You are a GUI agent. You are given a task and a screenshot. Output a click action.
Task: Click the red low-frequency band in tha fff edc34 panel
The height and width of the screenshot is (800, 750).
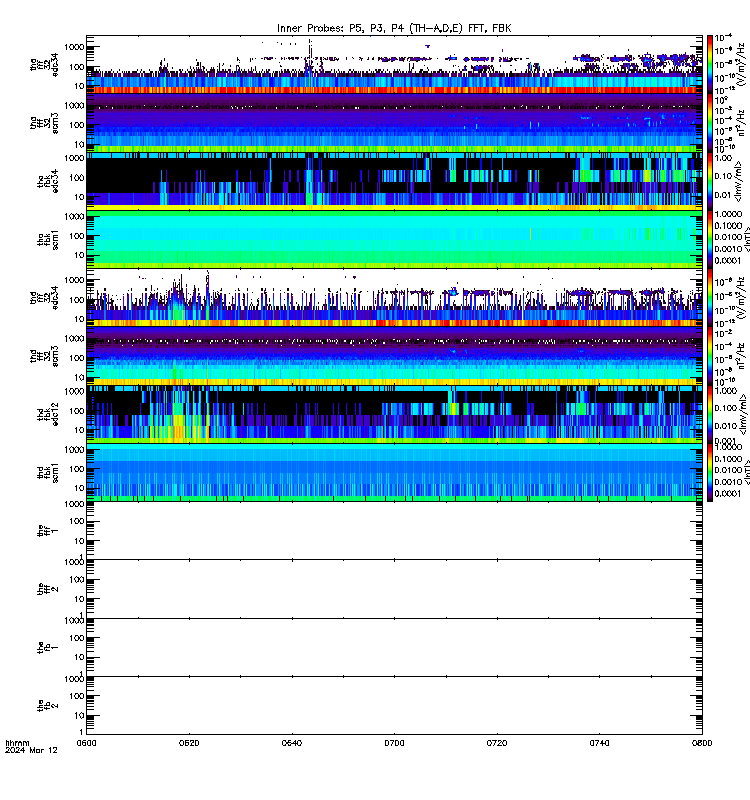click(394, 90)
